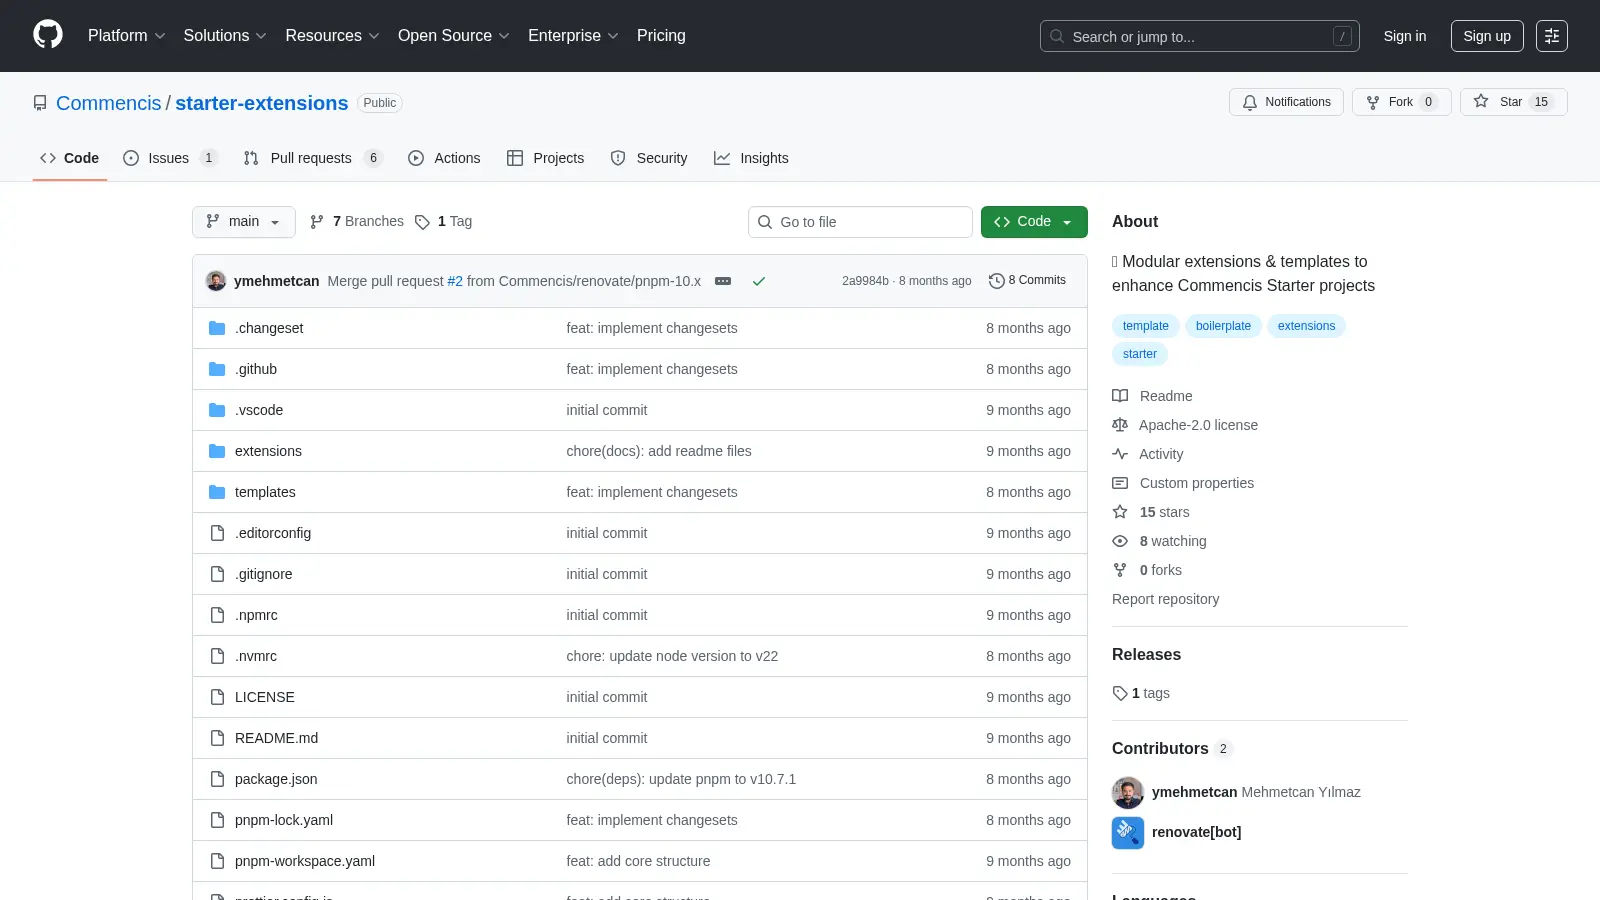Click the .editorconfig file icon
The width and height of the screenshot is (1600, 900).
coord(217,533)
